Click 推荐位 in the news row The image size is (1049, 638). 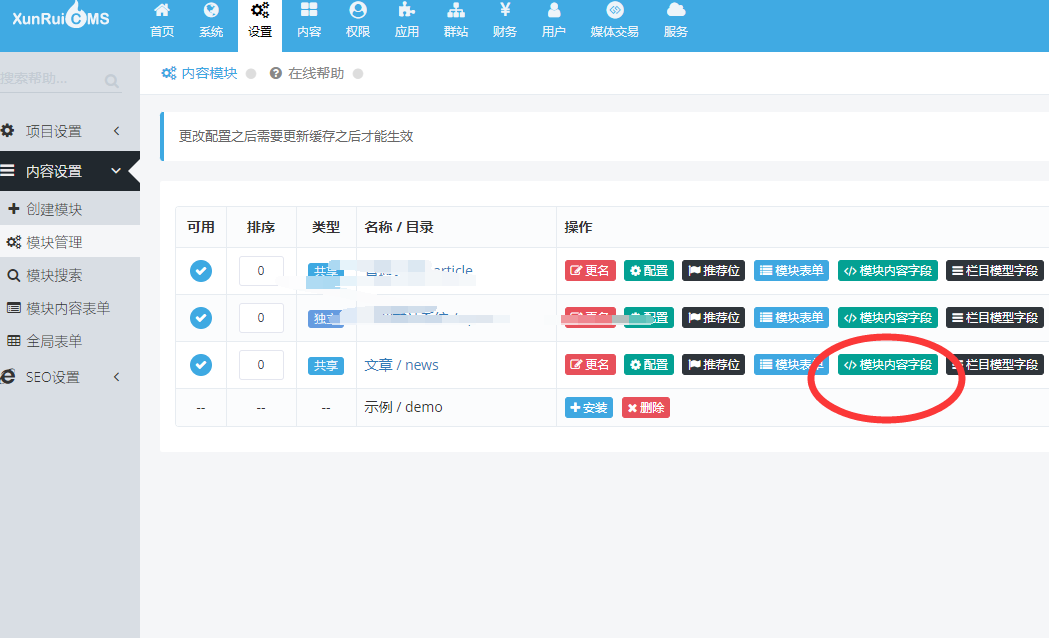click(714, 364)
